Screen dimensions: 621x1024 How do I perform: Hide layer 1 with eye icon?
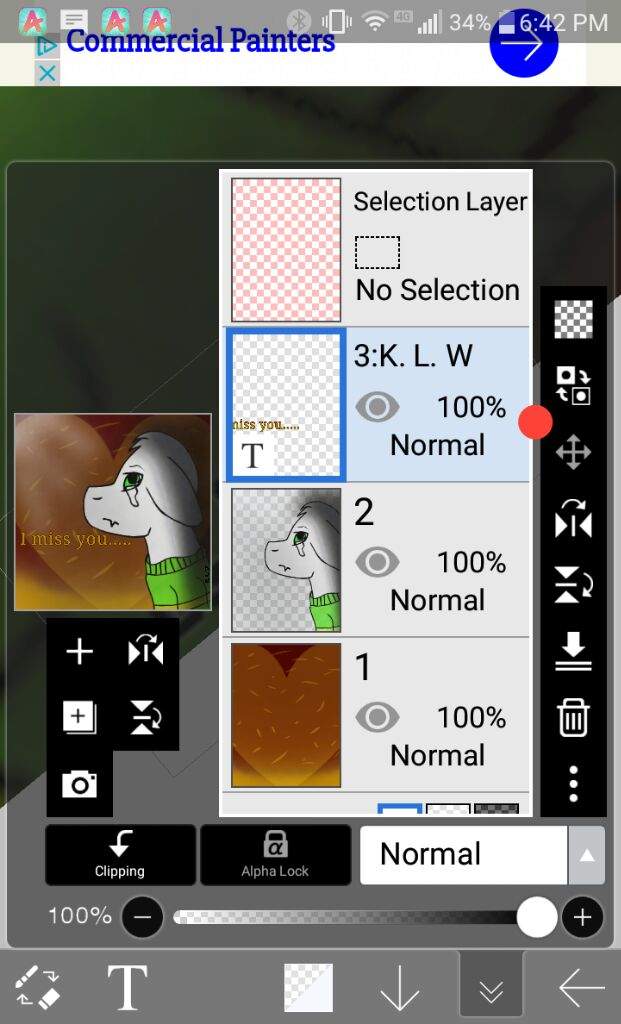tap(377, 717)
